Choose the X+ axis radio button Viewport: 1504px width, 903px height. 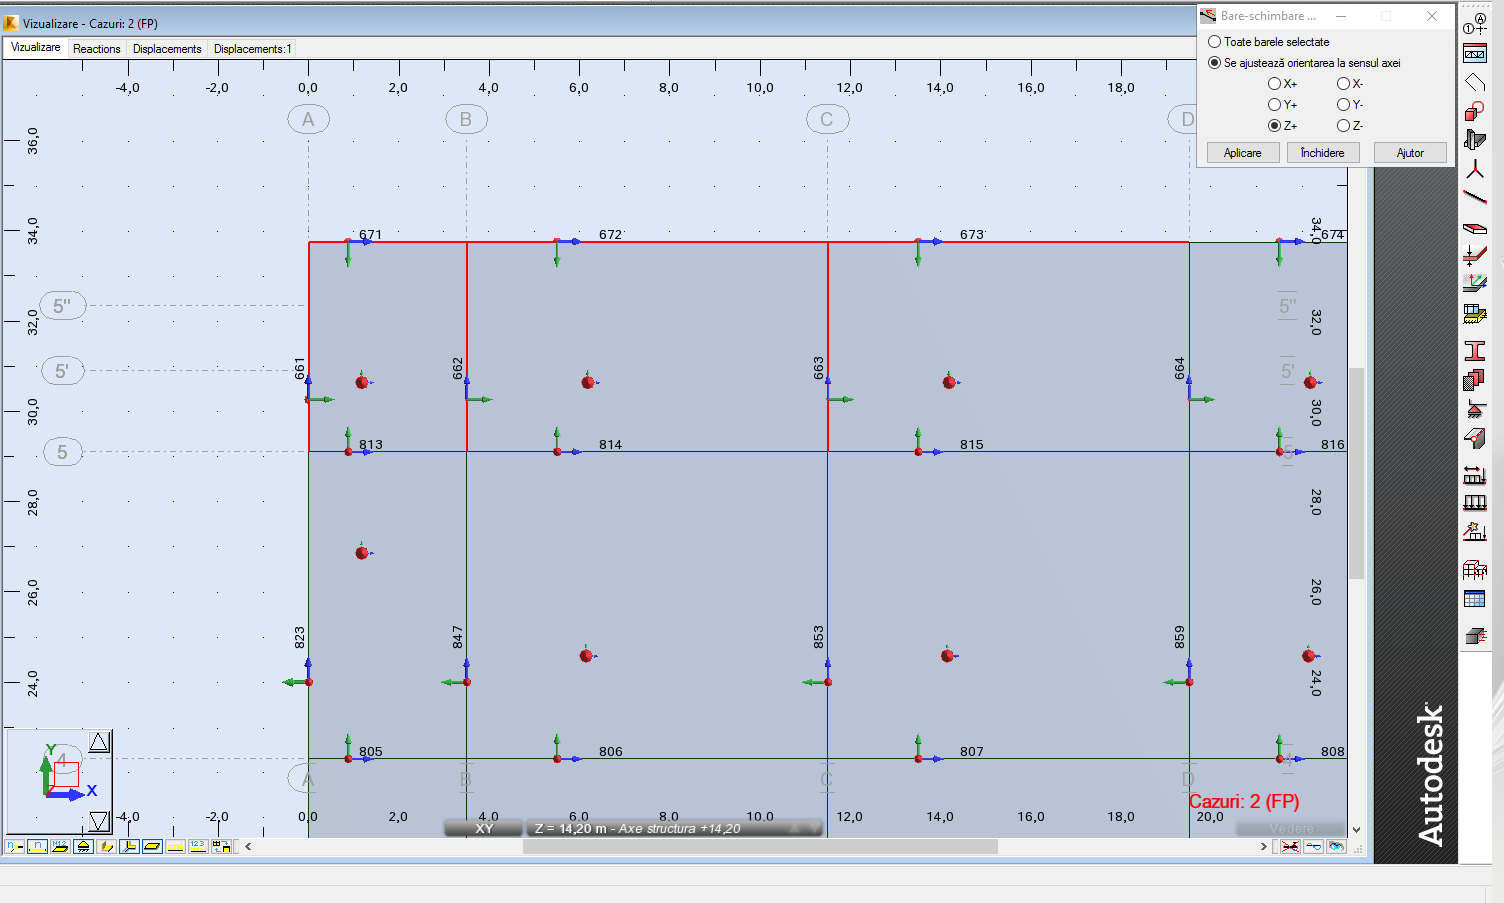click(1274, 84)
